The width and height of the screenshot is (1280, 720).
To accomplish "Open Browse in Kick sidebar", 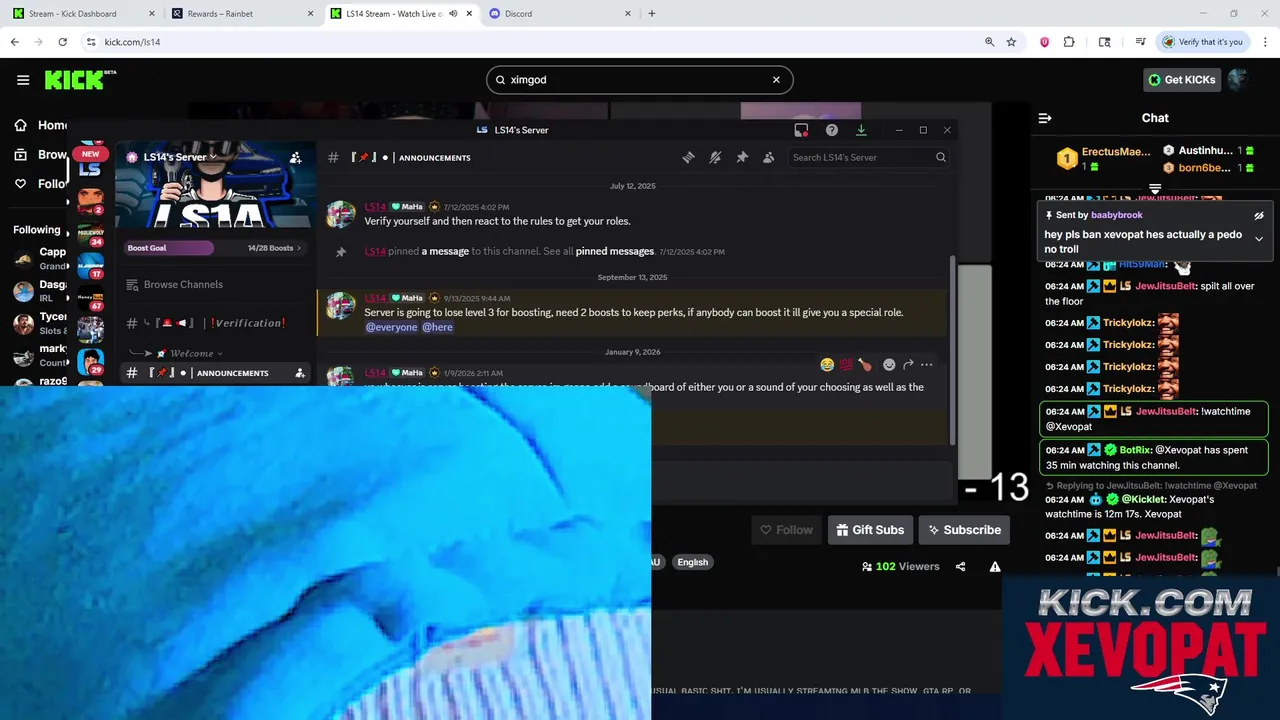I will (x=41, y=155).
